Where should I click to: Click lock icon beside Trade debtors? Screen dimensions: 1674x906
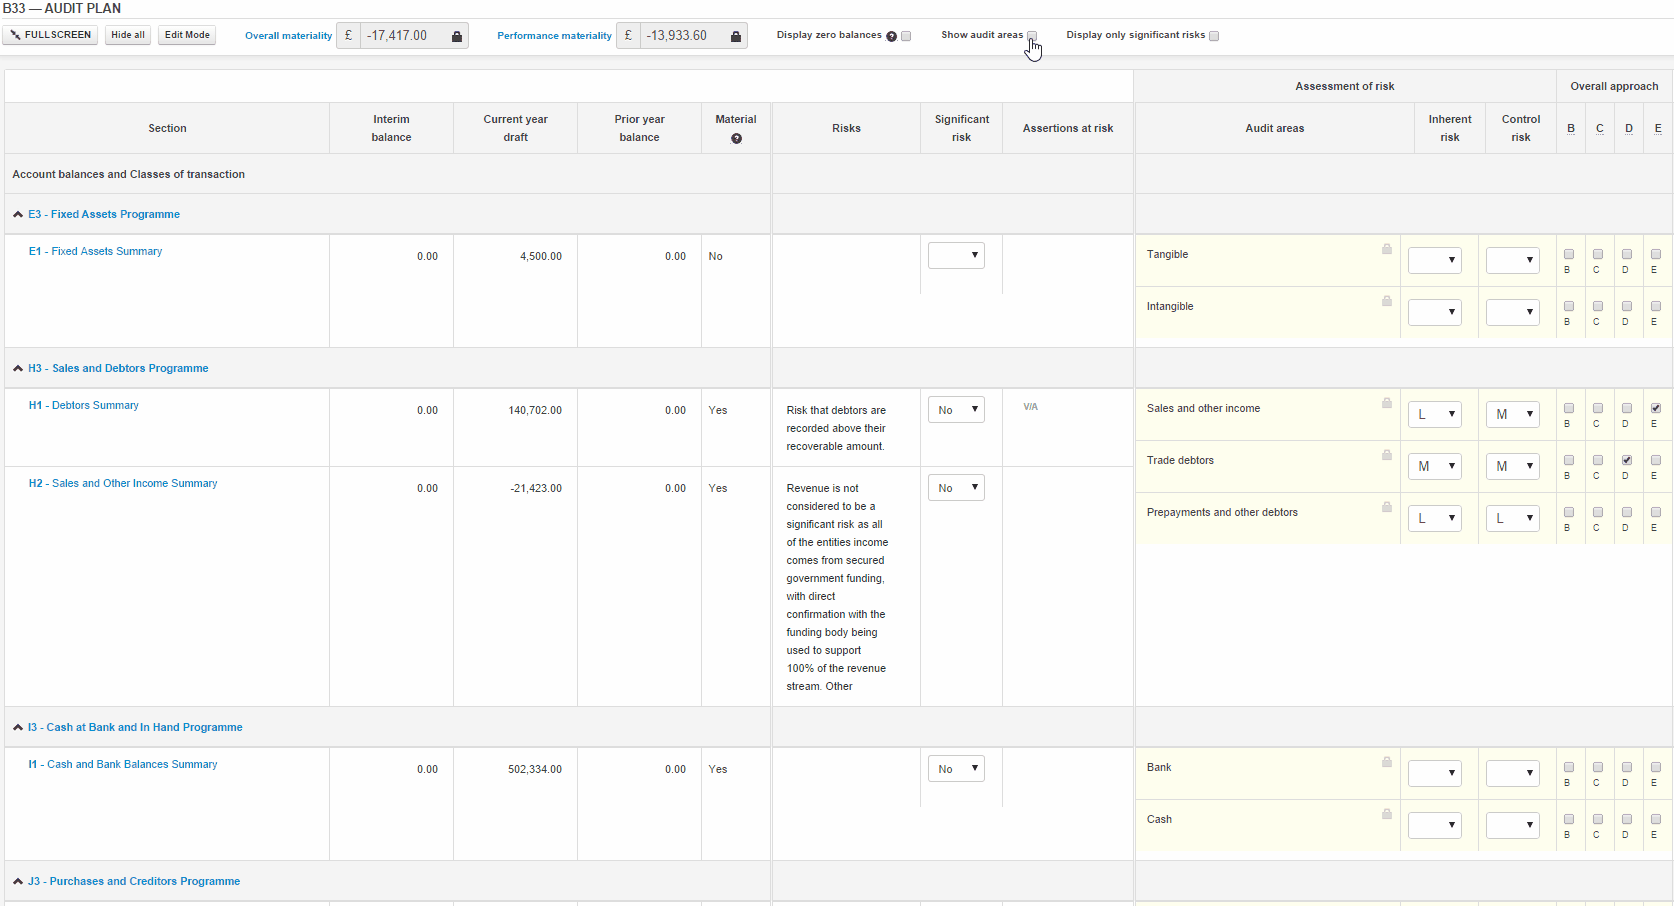pos(1387,455)
